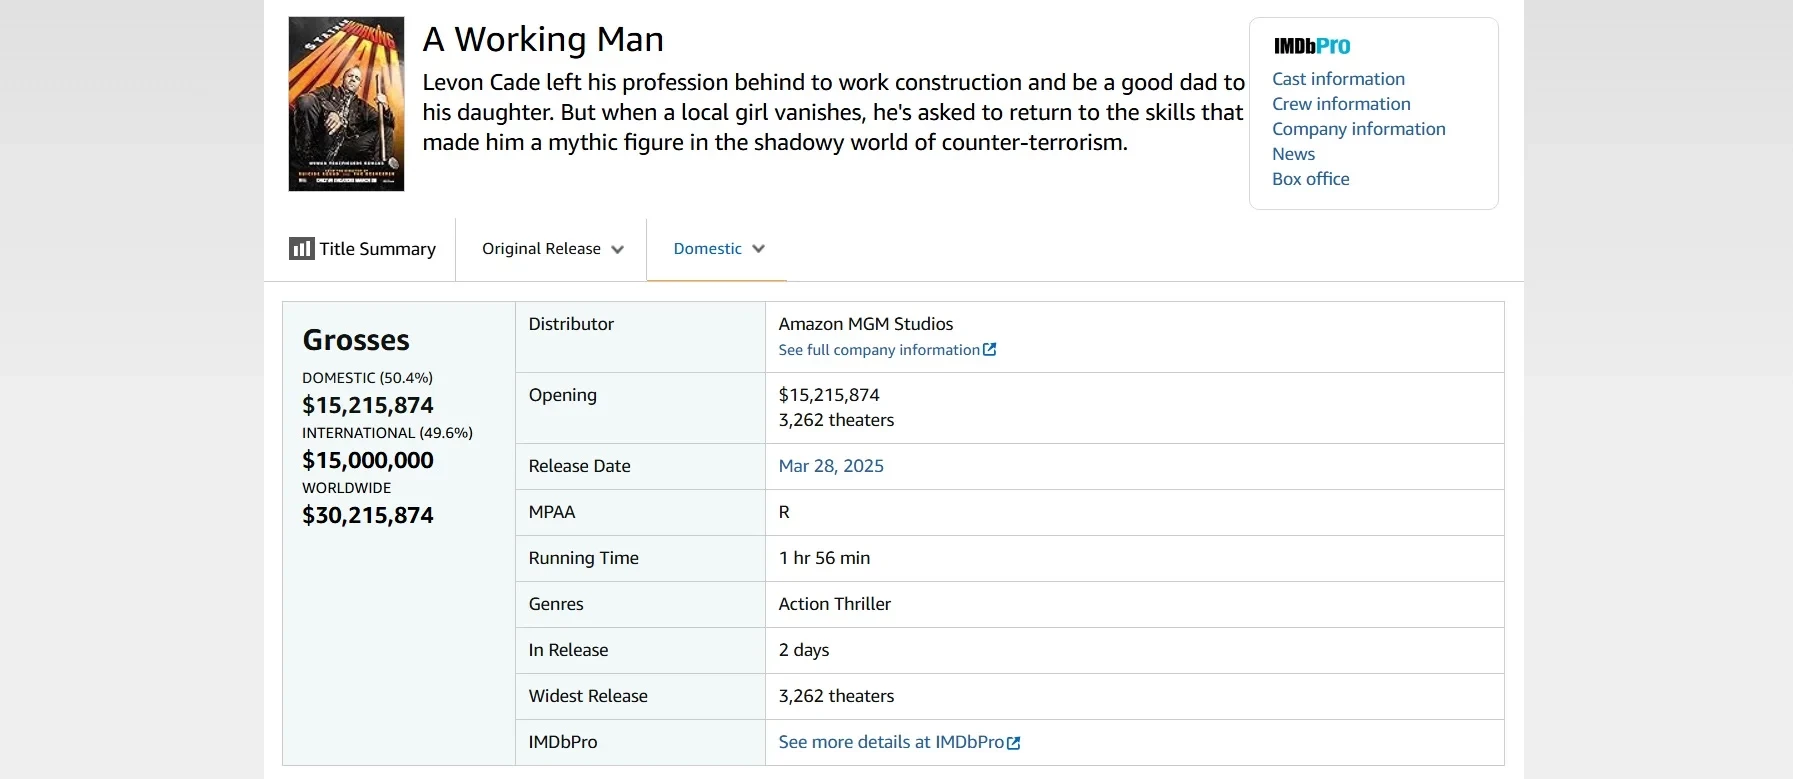This screenshot has width=1793, height=779.
Task: Expand the Domestic region dropdown
Action: tap(707, 249)
